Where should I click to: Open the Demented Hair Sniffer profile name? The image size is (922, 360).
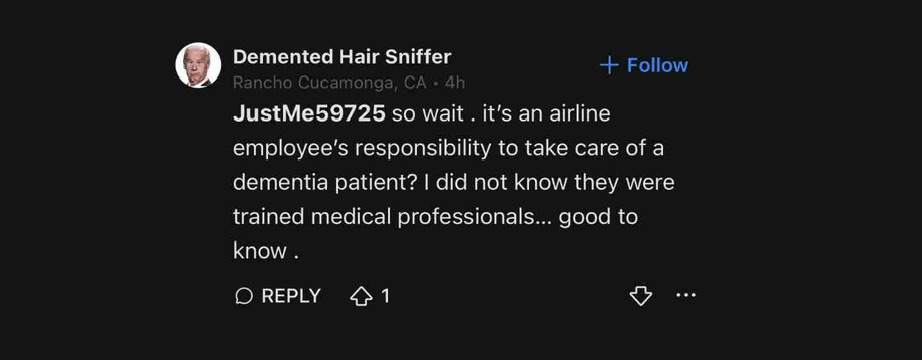click(342, 56)
